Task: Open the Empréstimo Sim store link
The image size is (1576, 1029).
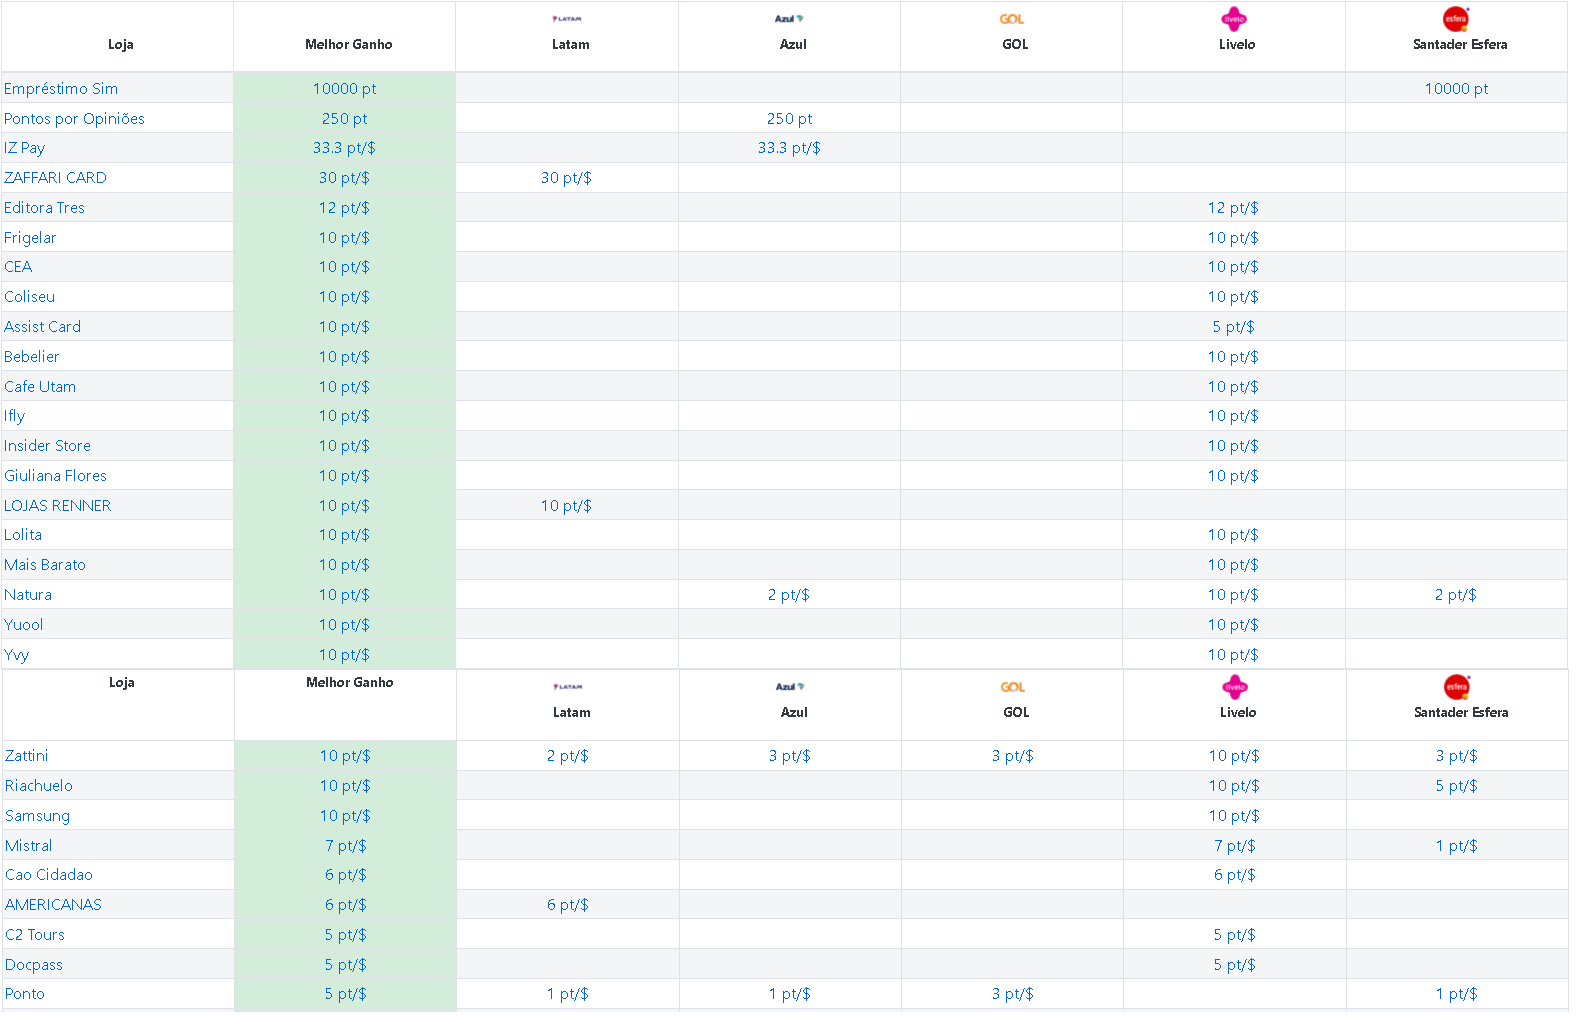Action: [x=61, y=89]
